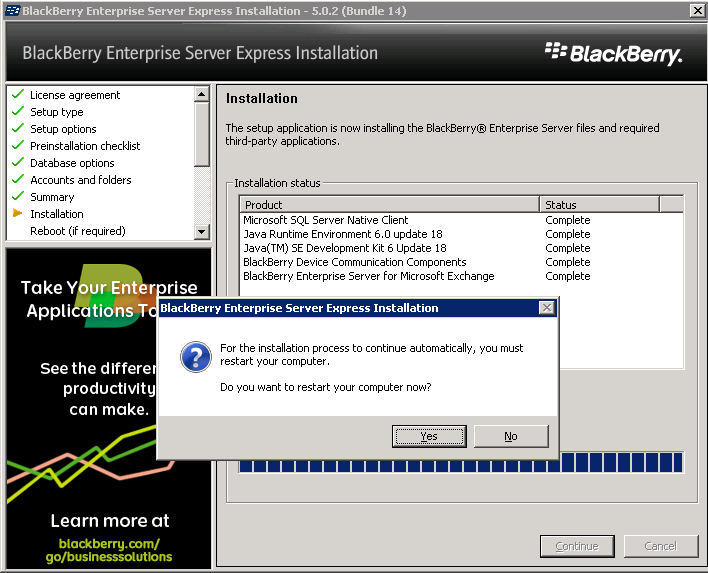The image size is (708, 573).
Task: Select BlackBerry Device Communication Components row
Action: (x=355, y=262)
